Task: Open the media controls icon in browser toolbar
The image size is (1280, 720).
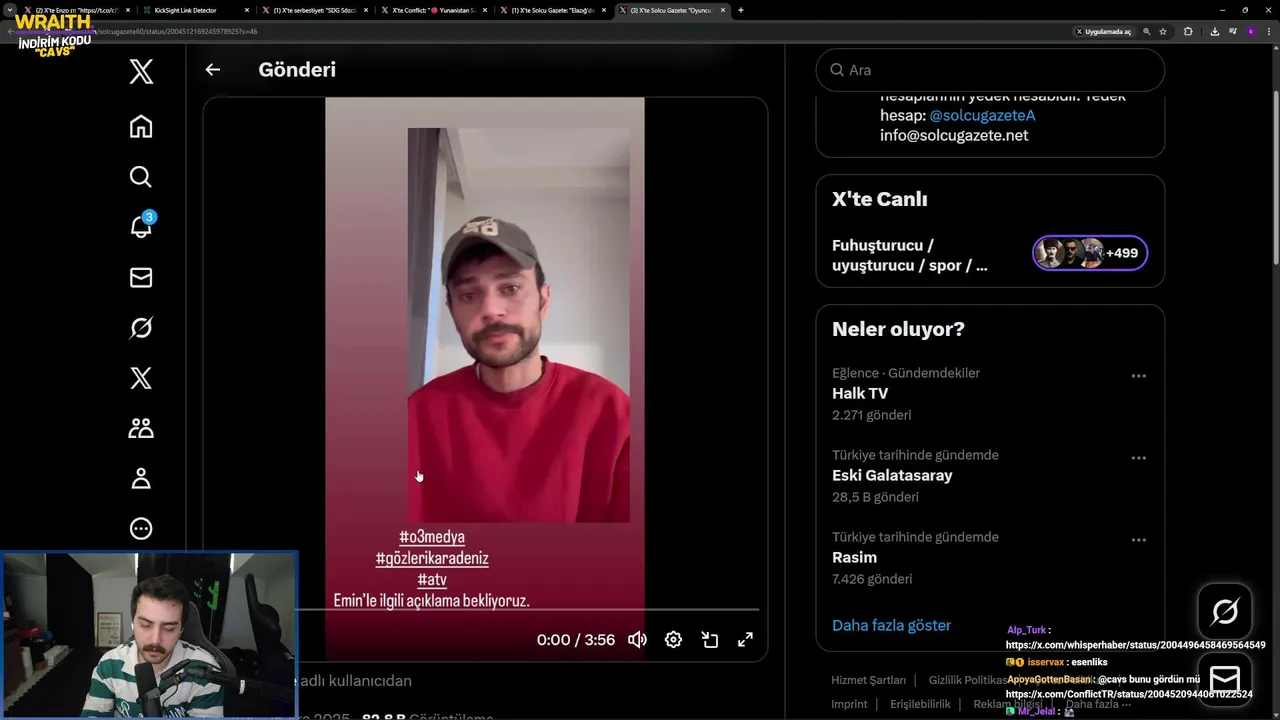Action: pos(1231,31)
